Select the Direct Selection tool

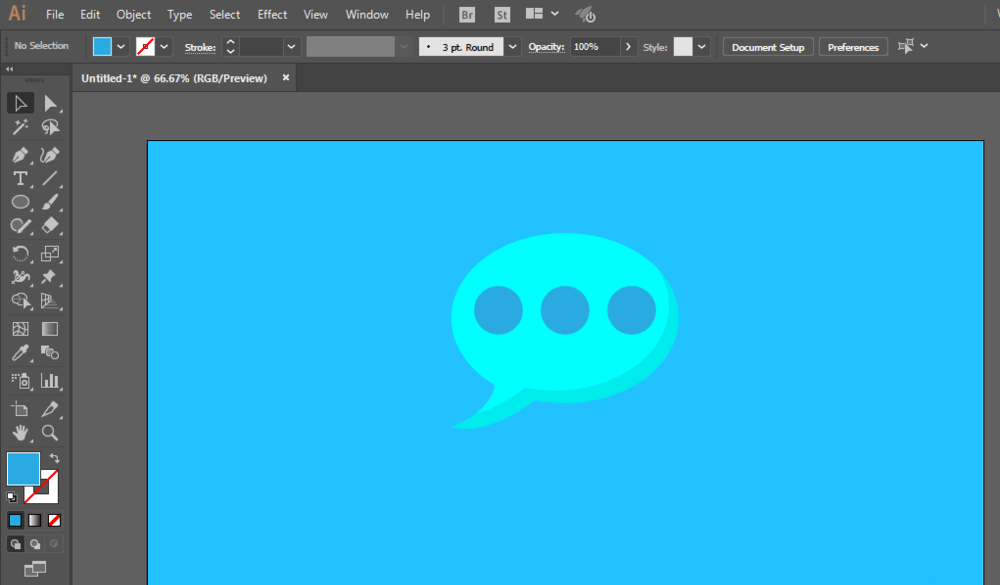coord(50,103)
